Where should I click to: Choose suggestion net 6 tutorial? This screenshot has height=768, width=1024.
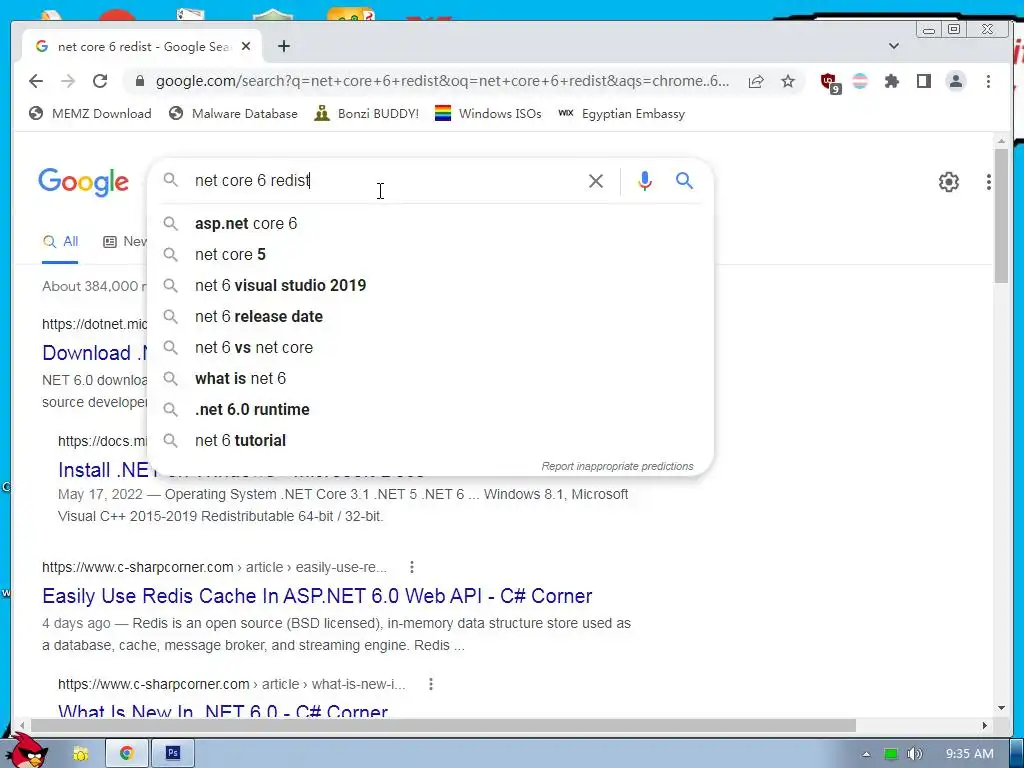click(x=431, y=441)
